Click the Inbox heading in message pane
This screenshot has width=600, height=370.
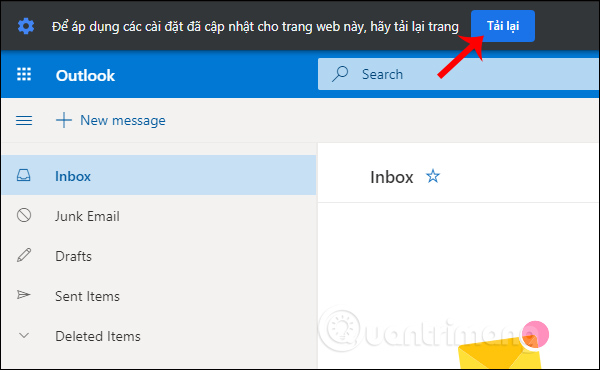click(391, 177)
